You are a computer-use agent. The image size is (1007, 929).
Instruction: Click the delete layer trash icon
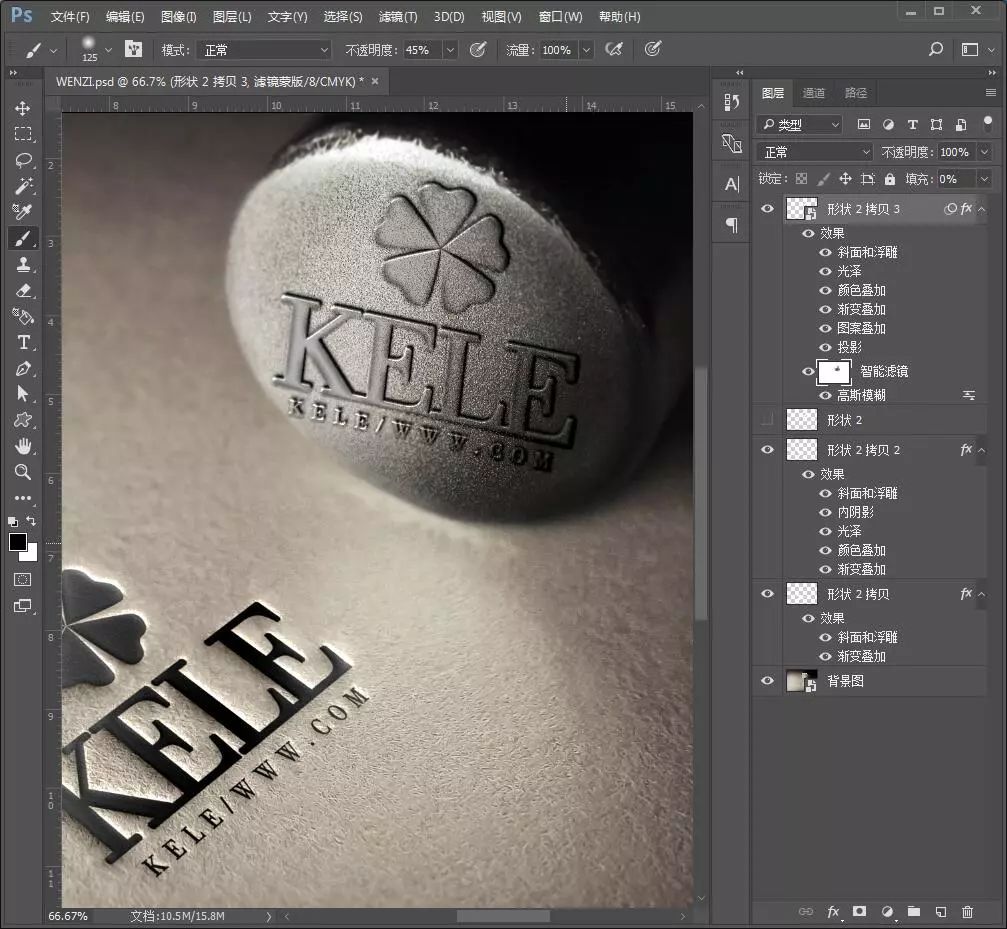pos(967,911)
